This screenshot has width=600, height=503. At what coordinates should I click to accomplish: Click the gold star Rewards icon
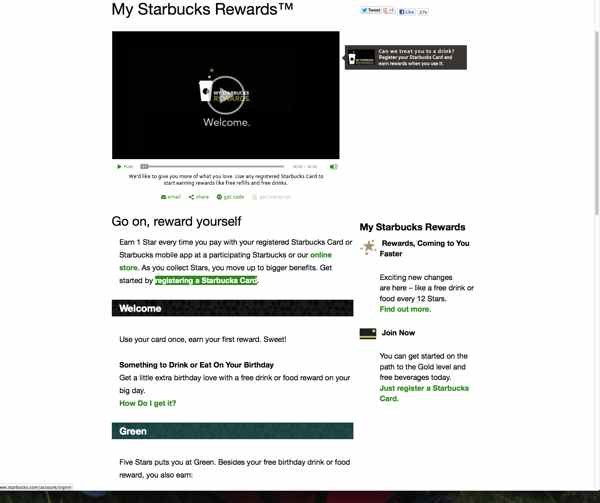[368, 247]
